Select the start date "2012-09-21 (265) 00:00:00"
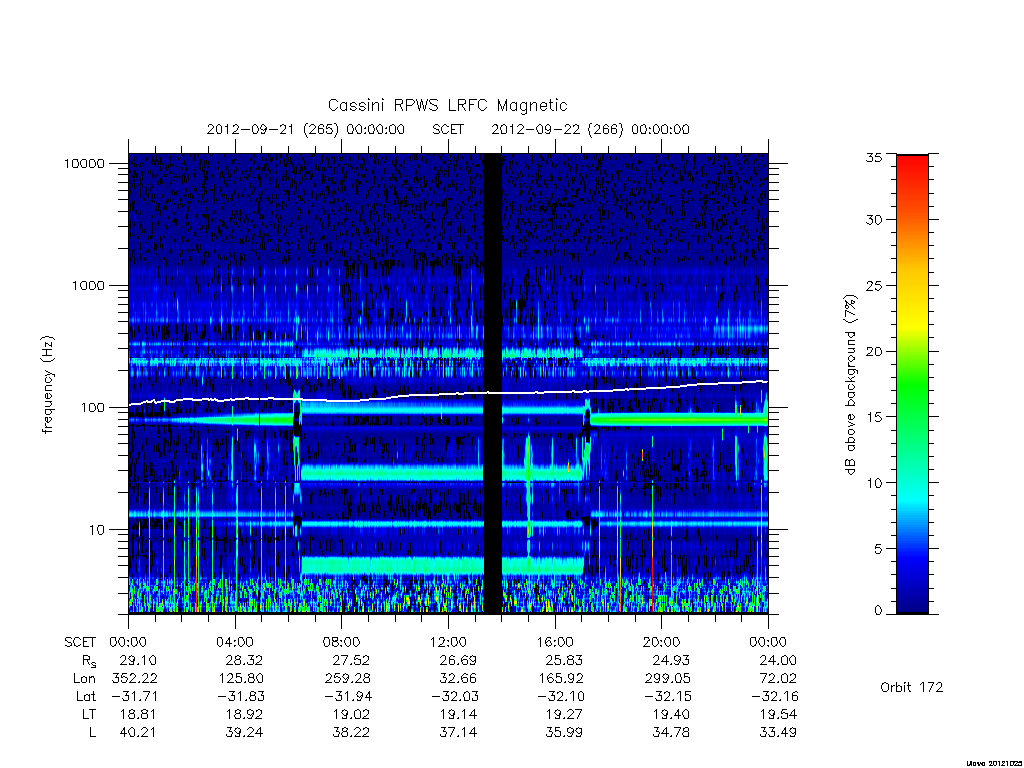 point(306,129)
